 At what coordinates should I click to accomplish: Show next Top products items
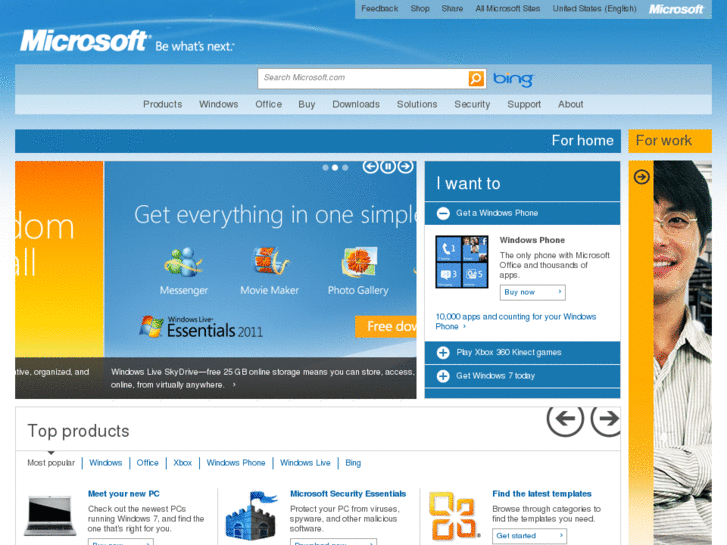coord(606,418)
